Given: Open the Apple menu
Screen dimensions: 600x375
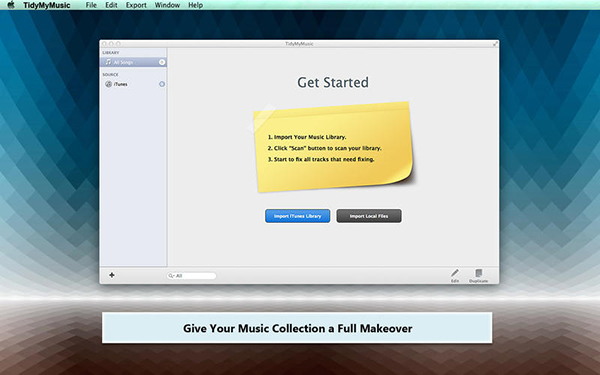Looking at the screenshot, I should (x=11, y=5).
